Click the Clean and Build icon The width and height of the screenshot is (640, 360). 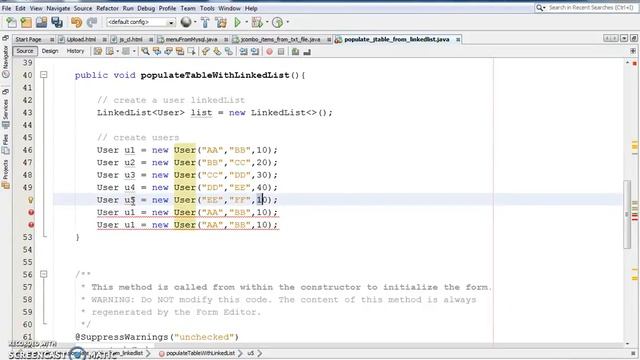(221, 22)
